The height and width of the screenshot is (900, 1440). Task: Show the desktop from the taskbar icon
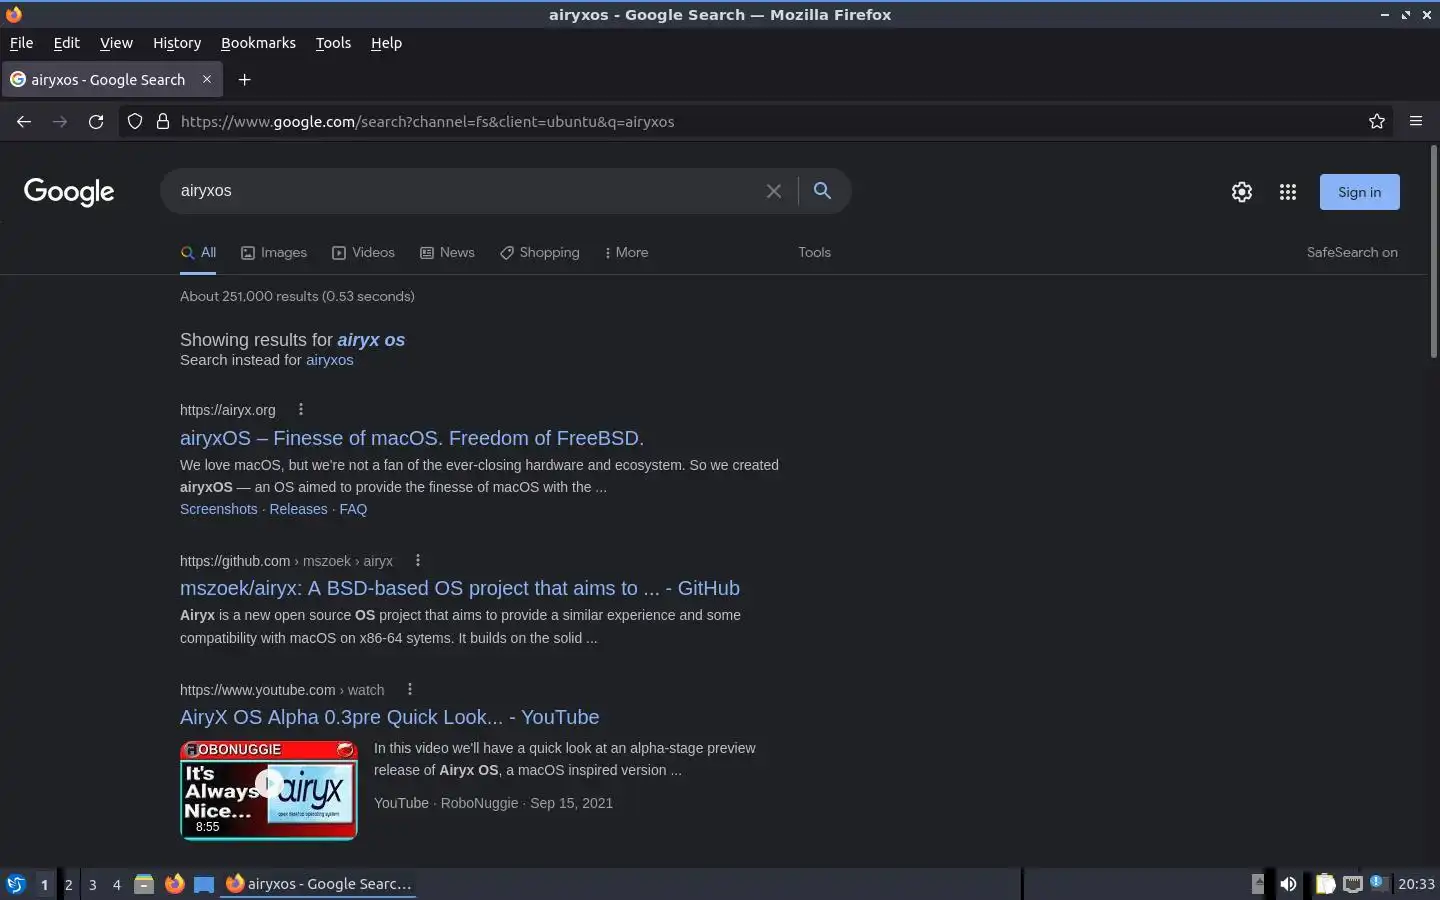(x=204, y=884)
